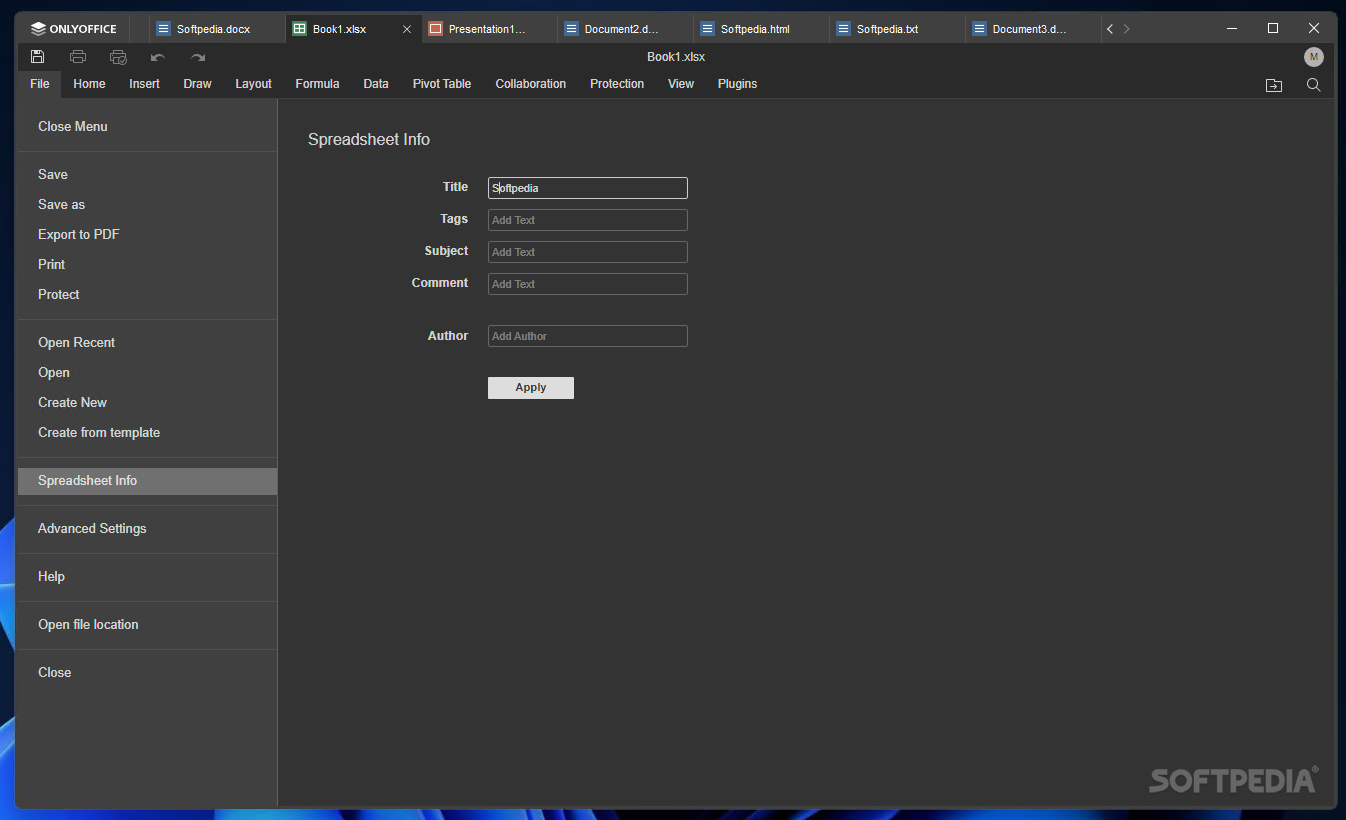
Task: Click the Comment input field
Action: tap(588, 284)
